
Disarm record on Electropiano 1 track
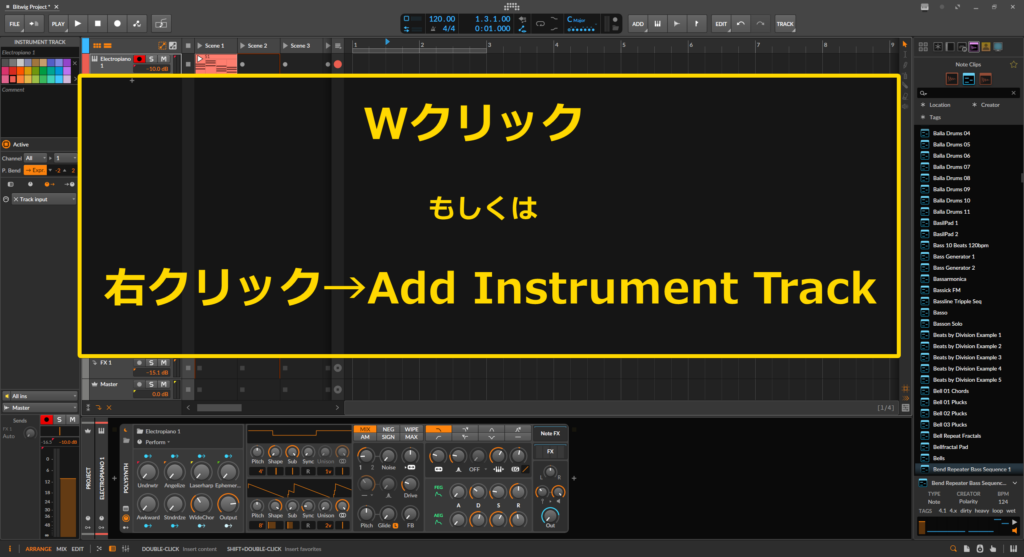tap(139, 59)
